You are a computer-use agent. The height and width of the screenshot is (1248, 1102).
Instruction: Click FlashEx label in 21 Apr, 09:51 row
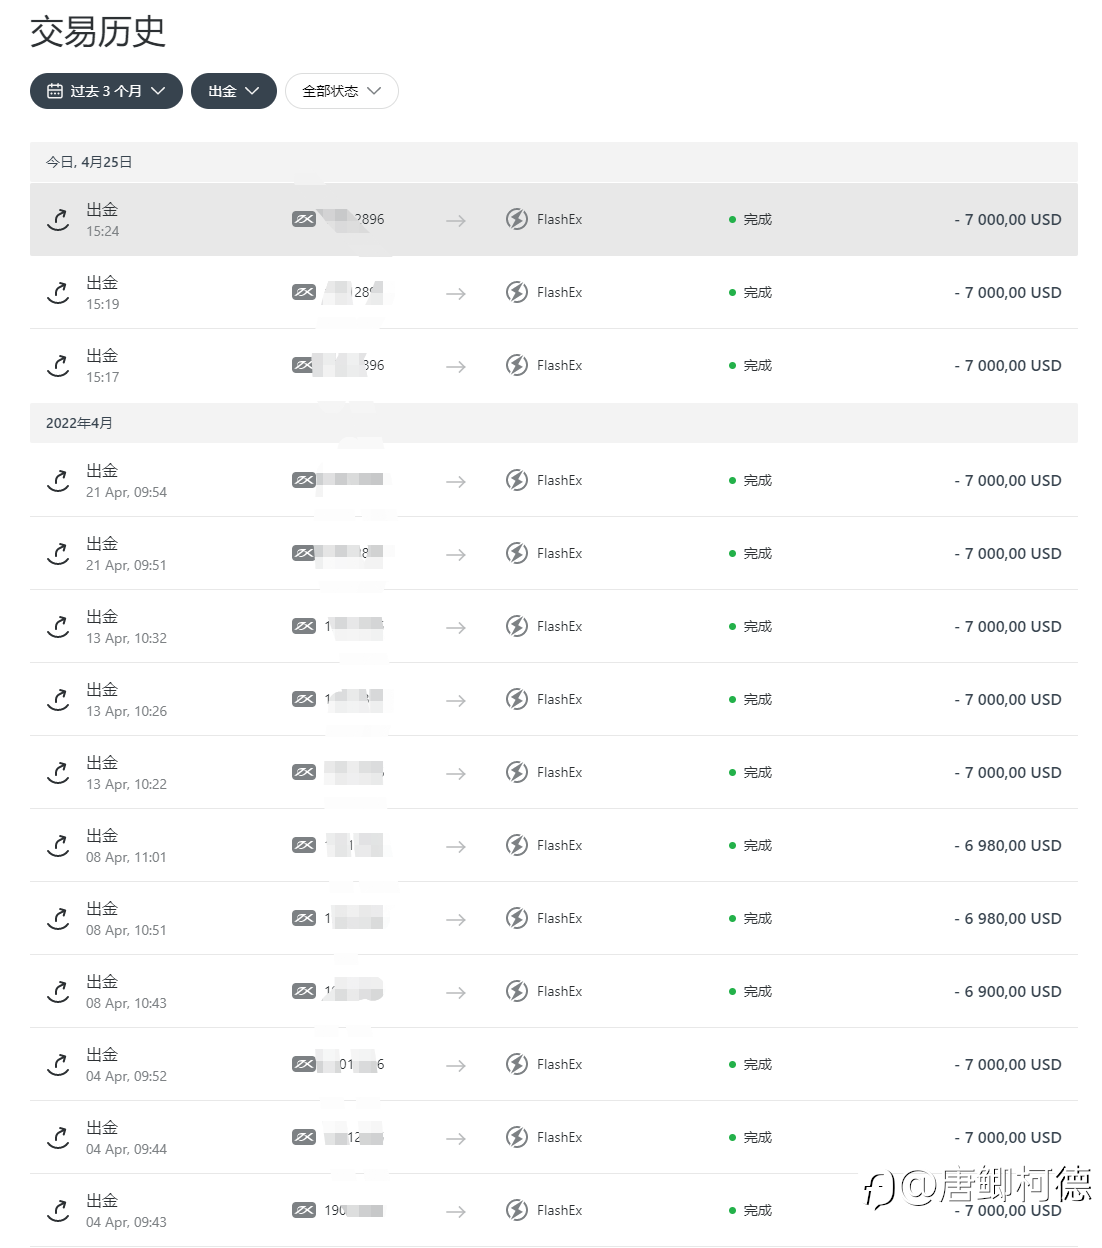click(559, 553)
